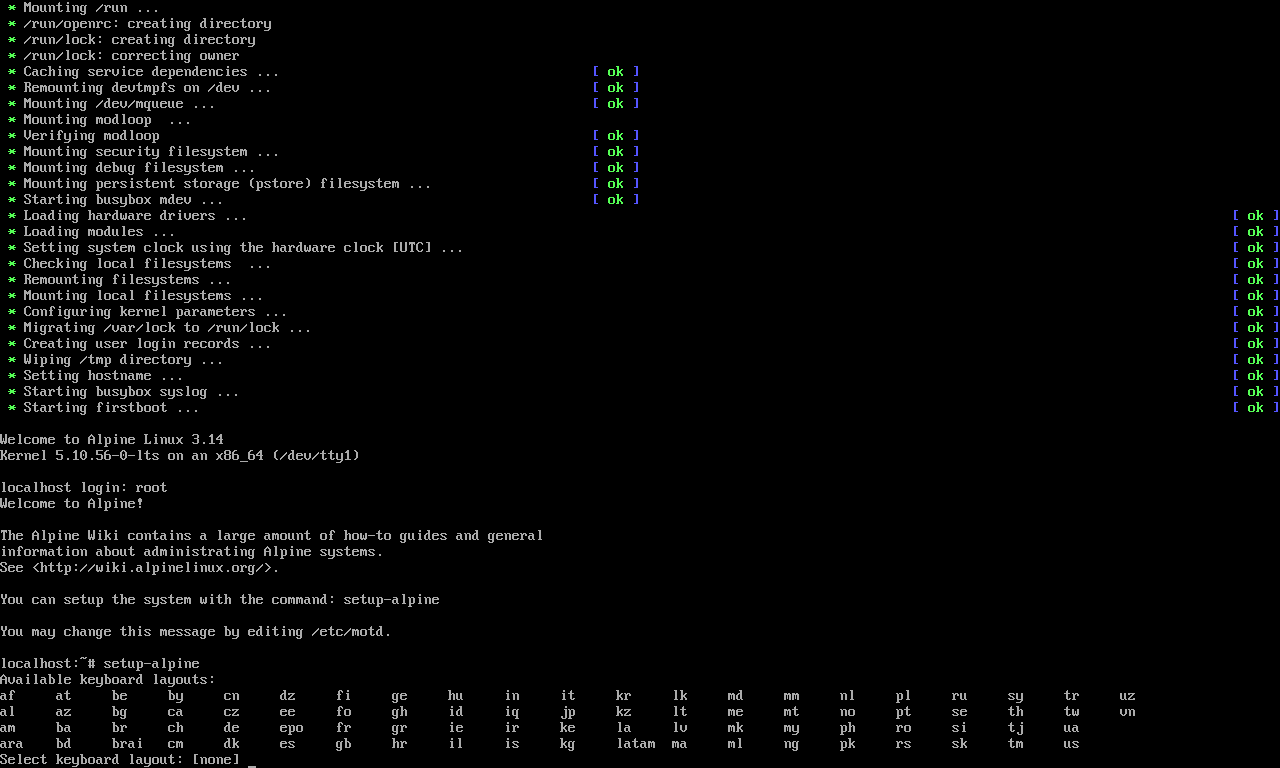The width and height of the screenshot is (1280, 768).
Task: Click ok status for 'Starting busybox mdev'
Action: point(616,200)
